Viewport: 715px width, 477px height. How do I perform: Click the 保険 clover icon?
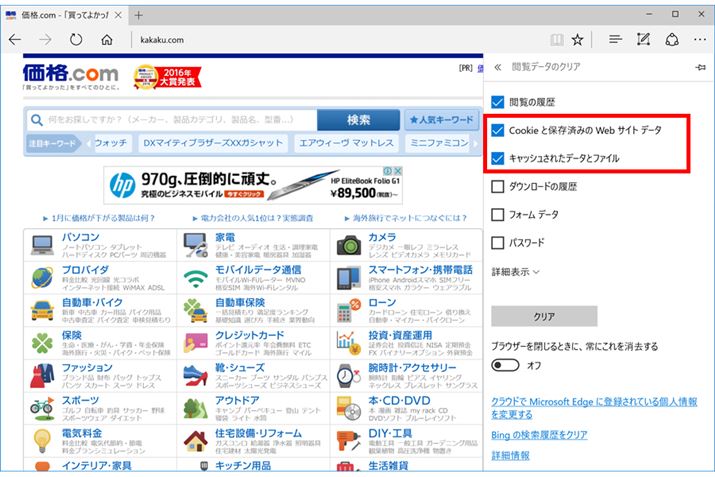42,343
